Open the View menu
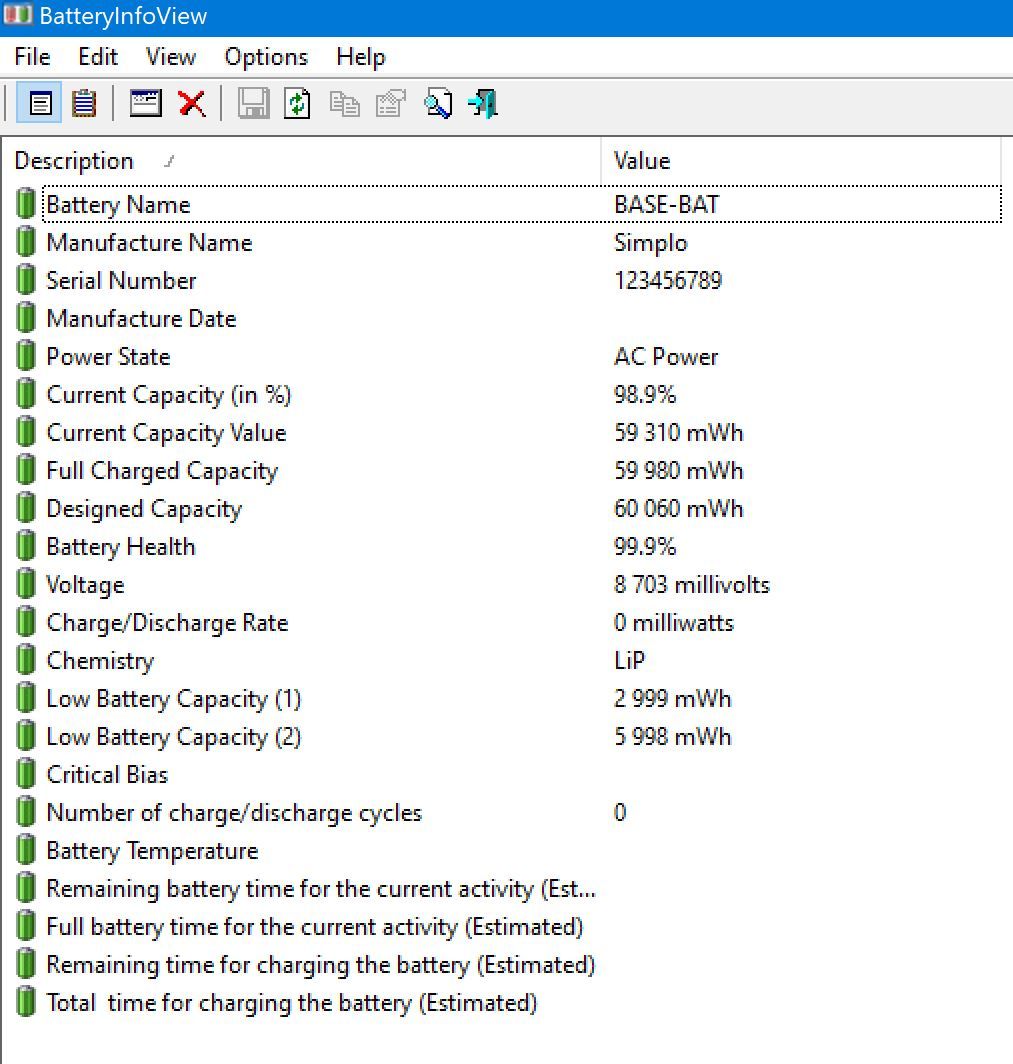Screen dimensions: 1013x1064 (x=171, y=57)
